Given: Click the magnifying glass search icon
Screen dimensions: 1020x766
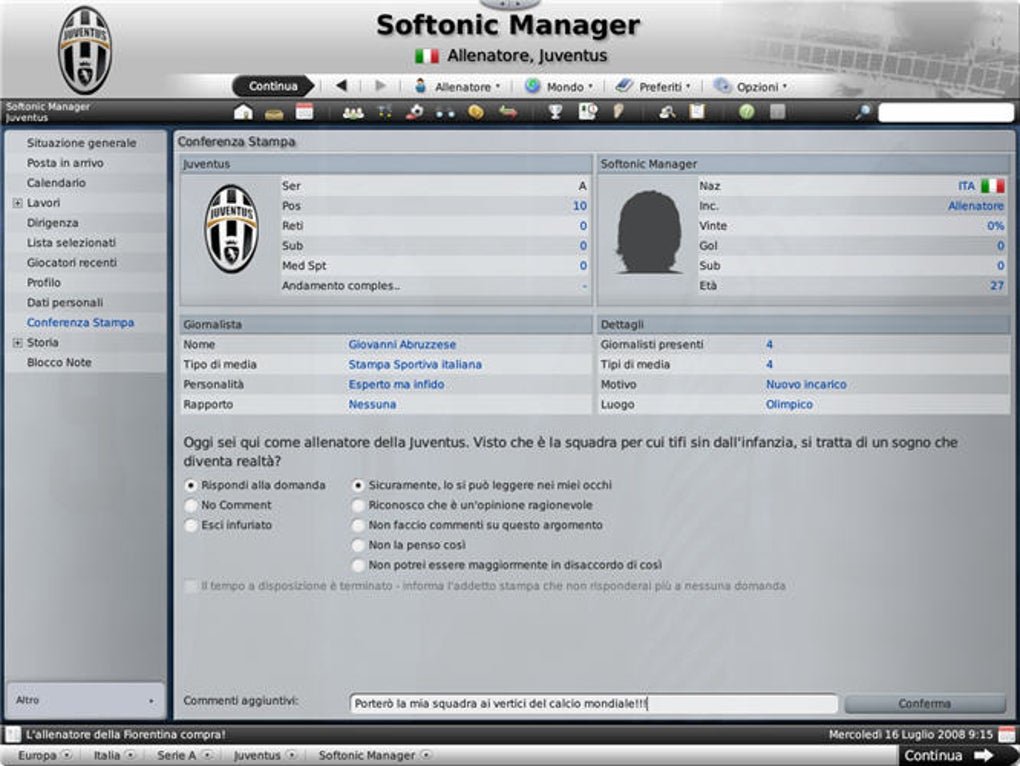Looking at the screenshot, I should coord(863,112).
